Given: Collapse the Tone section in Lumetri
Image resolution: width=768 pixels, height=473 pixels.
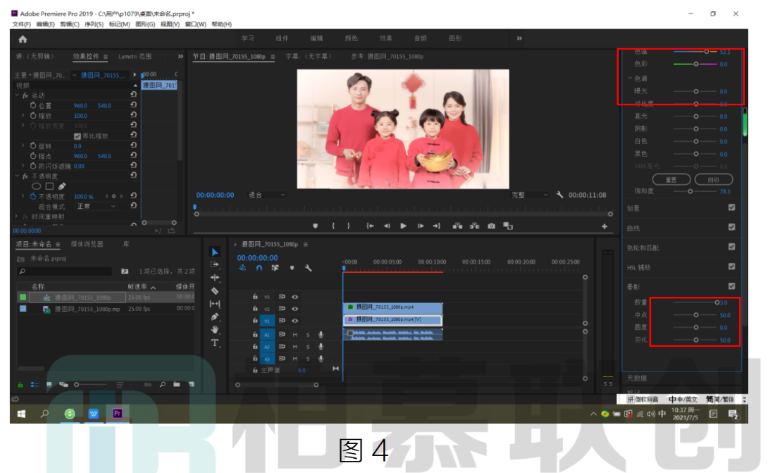Looking at the screenshot, I should coord(630,78).
